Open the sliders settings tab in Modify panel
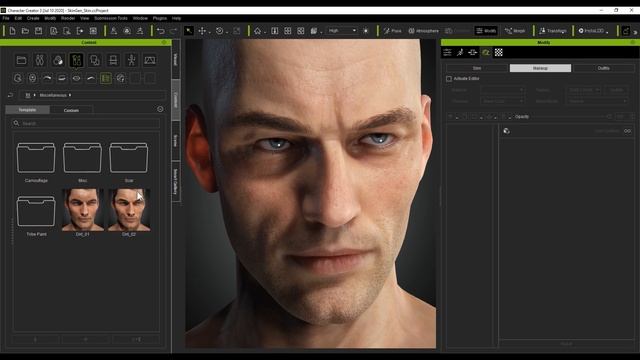 coord(447,52)
